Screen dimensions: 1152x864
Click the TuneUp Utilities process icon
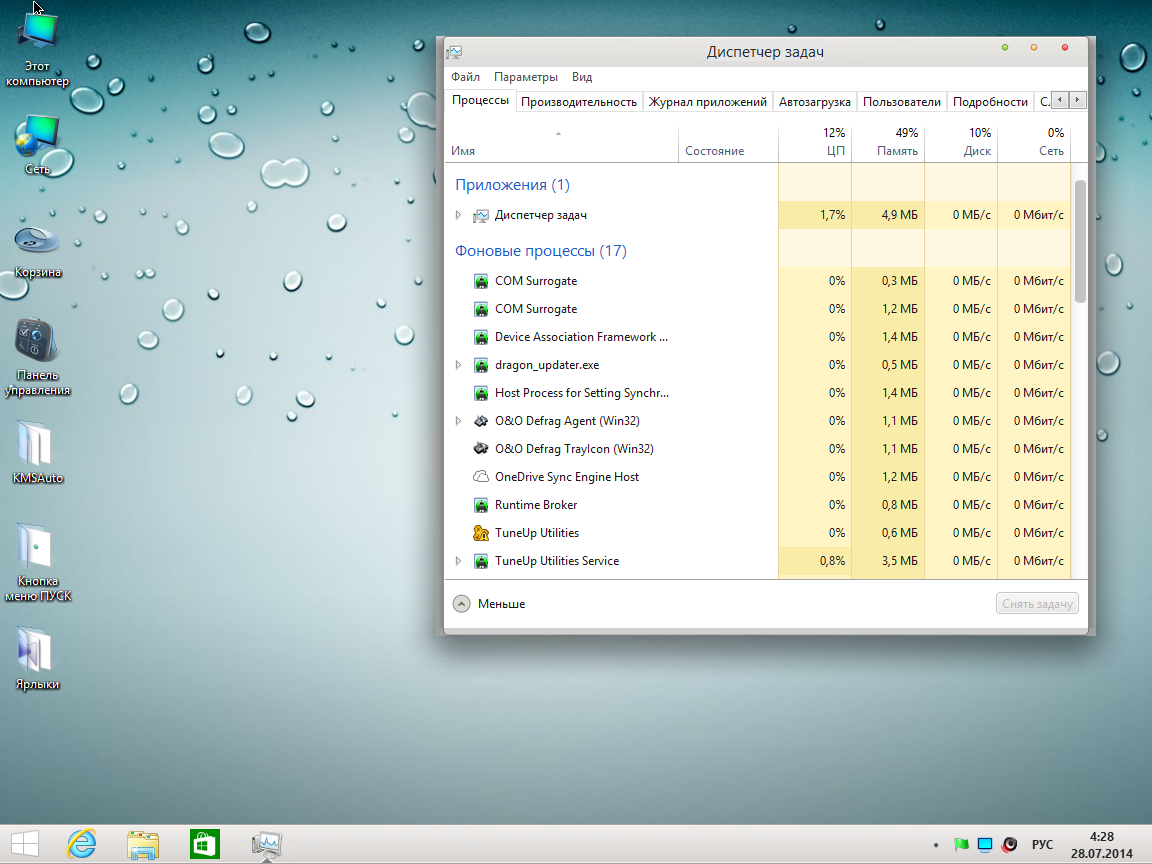(x=480, y=533)
